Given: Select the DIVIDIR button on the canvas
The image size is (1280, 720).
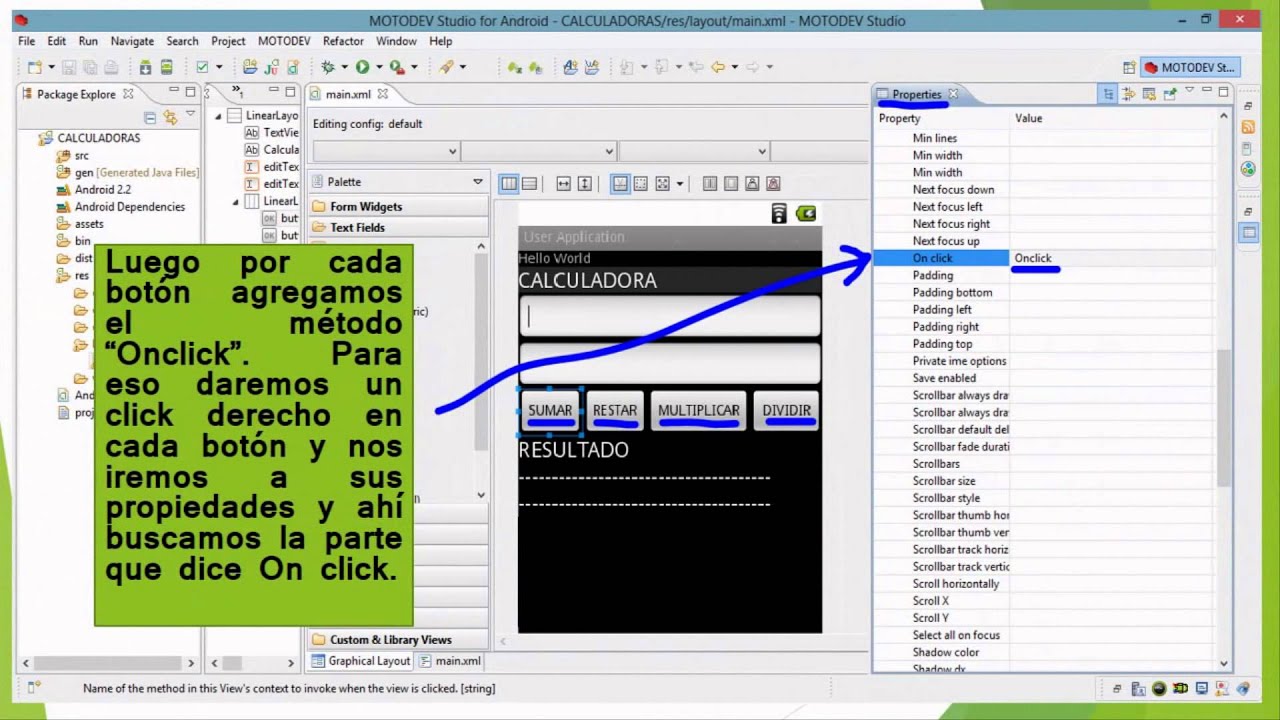Looking at the screenshot, I should pos(787,411).
